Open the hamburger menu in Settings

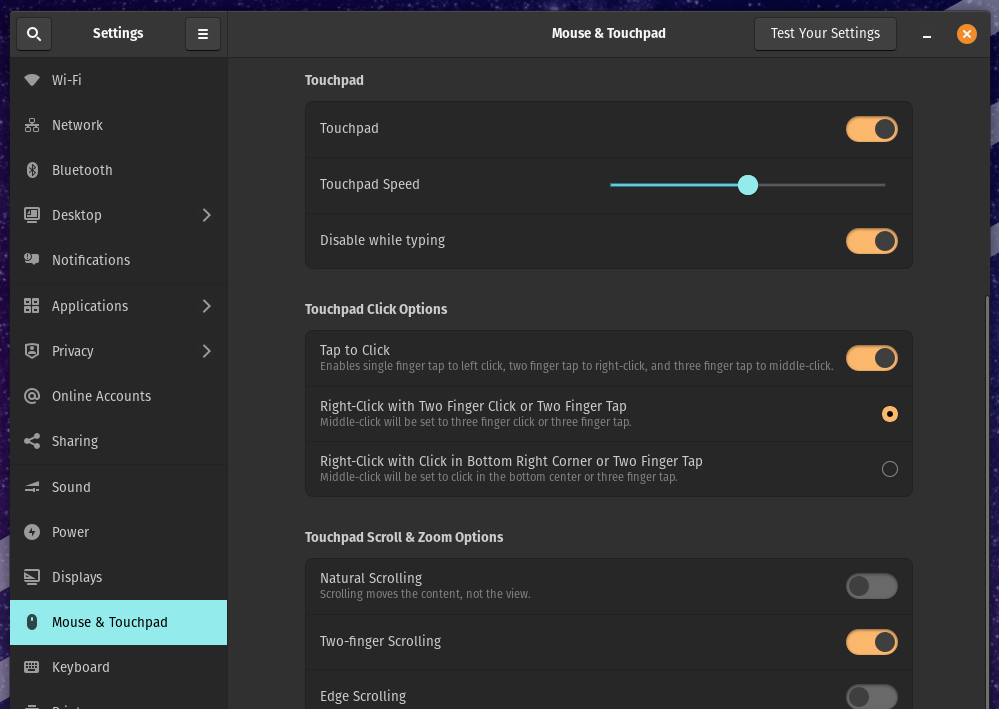pyautogui.click(x=203, y=33)
